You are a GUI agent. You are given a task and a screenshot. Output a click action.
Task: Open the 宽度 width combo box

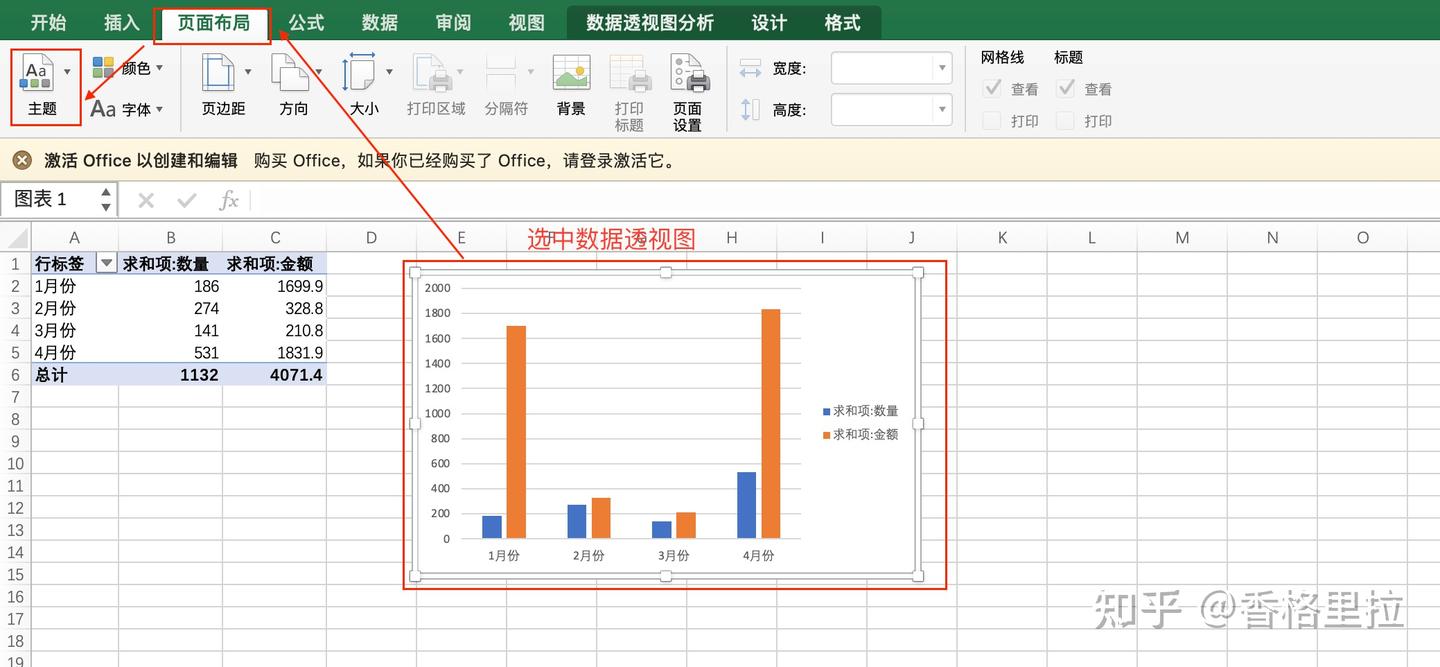click(891, 68)
